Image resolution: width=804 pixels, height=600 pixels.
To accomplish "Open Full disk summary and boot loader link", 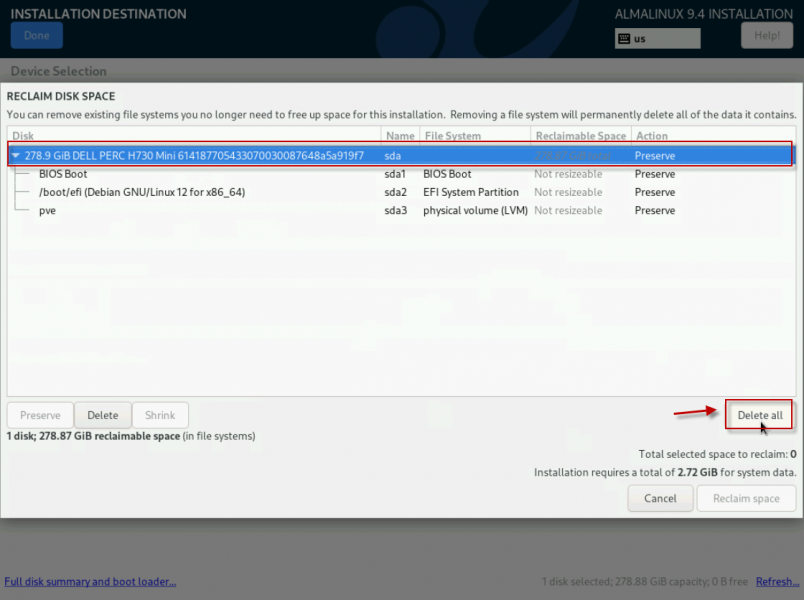I will pos(90,582).
